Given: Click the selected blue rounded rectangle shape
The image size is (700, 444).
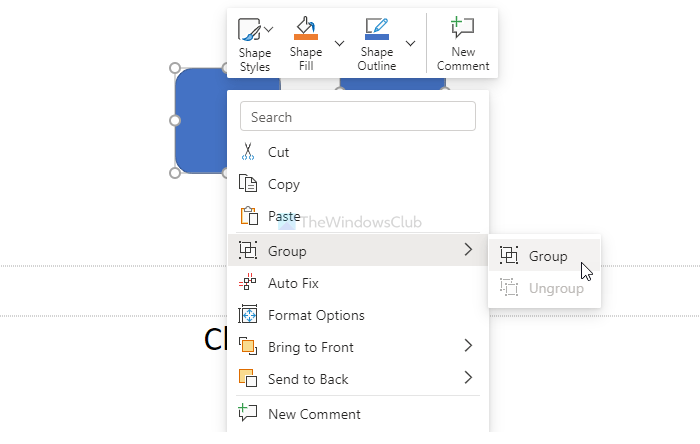Looking at the screenshot, I should coord(200,120).
